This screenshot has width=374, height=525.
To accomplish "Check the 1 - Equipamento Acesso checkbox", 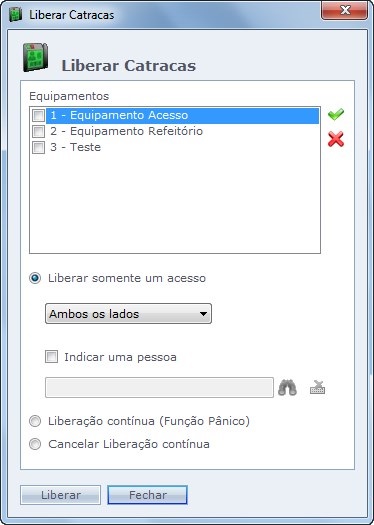I will point(38,116).
